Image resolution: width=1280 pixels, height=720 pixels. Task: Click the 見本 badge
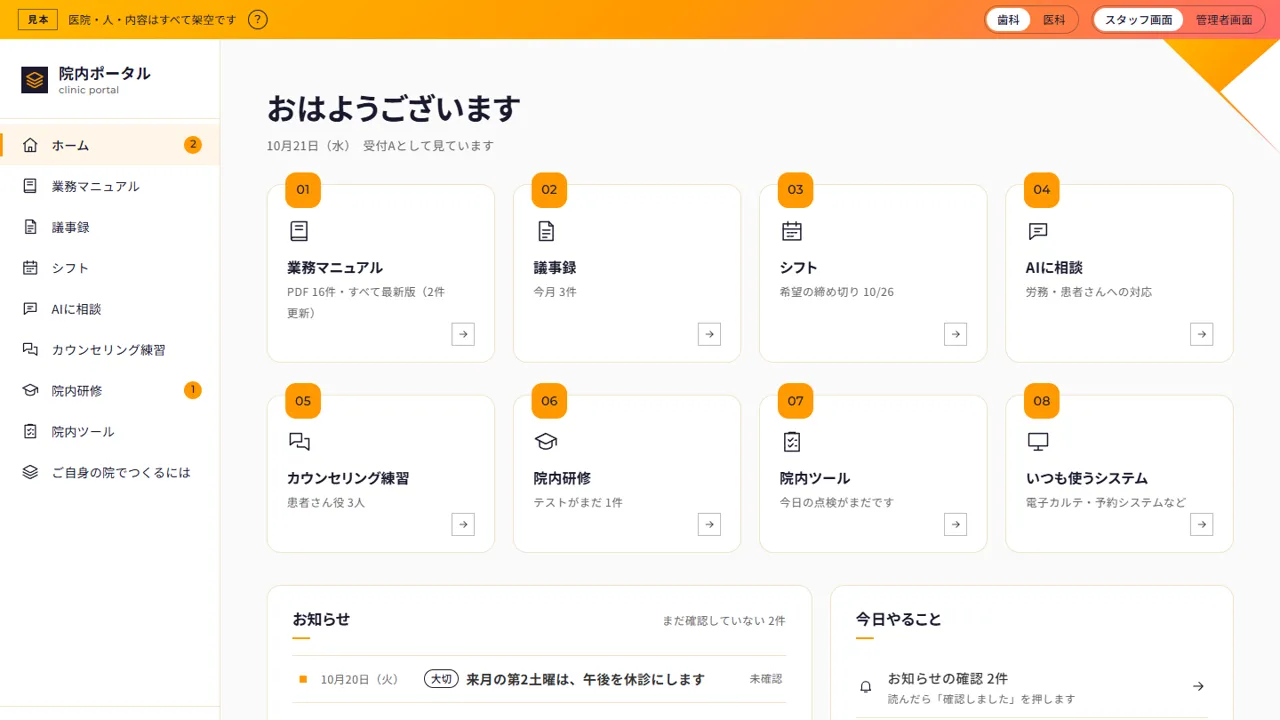38,20
